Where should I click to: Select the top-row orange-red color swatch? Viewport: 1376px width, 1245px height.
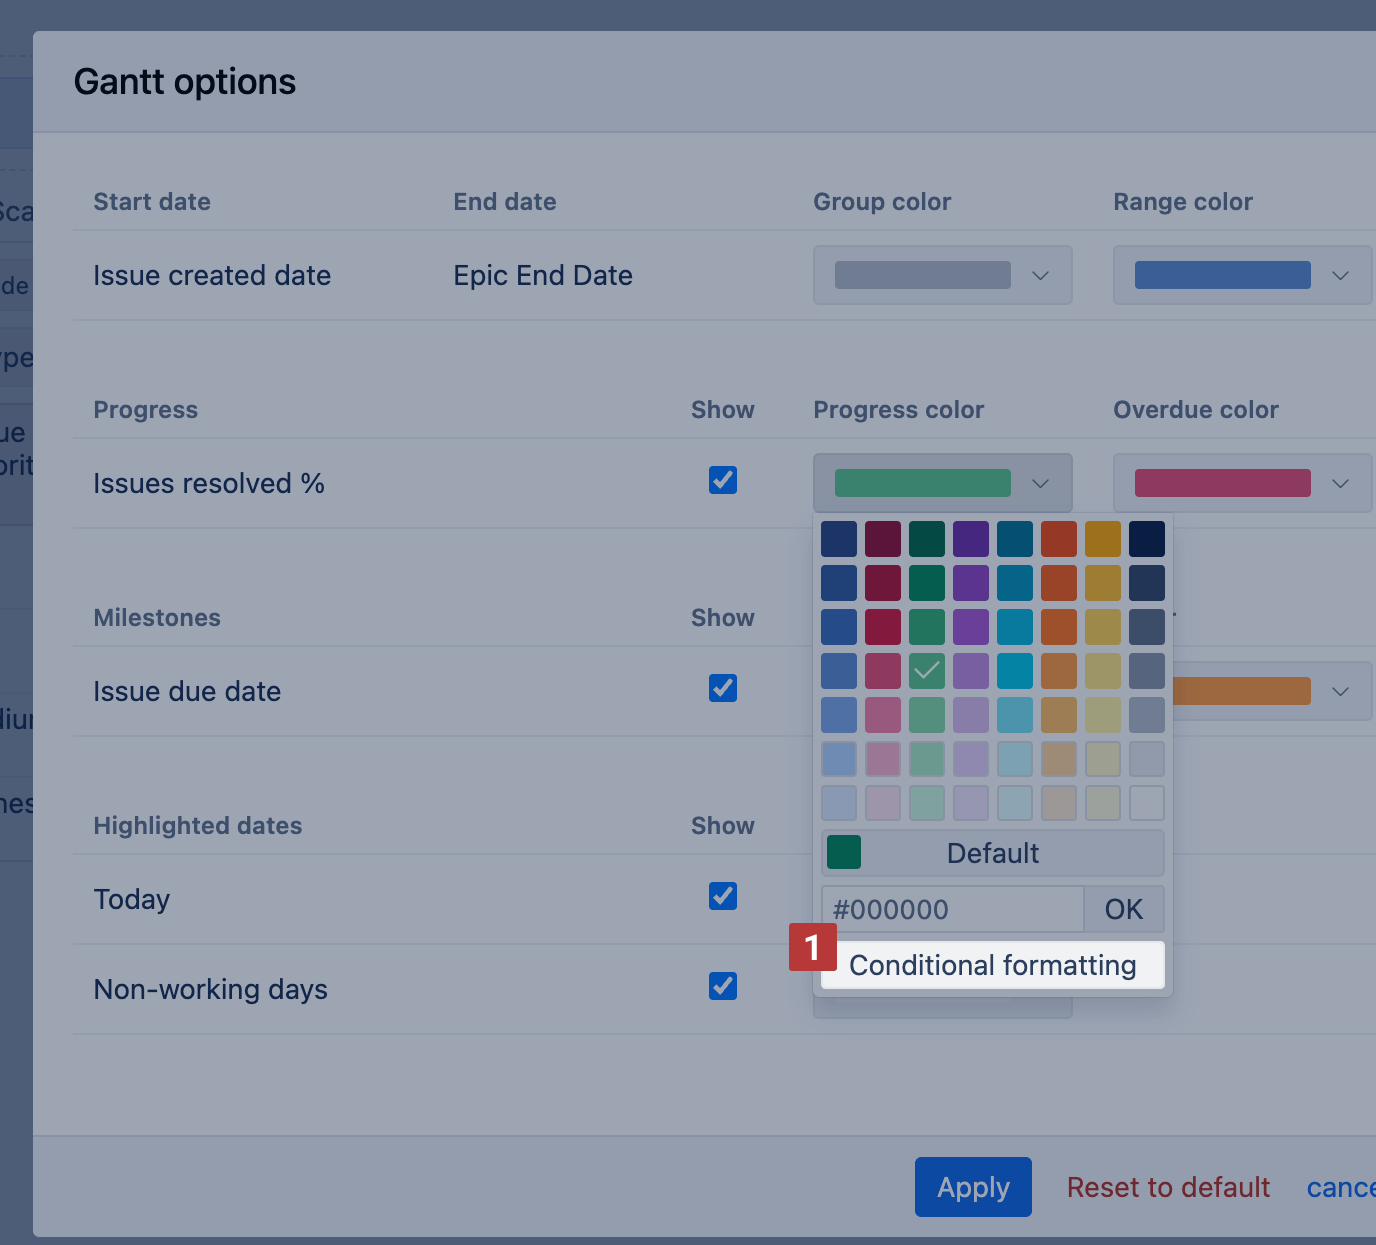click(1059, 539)
